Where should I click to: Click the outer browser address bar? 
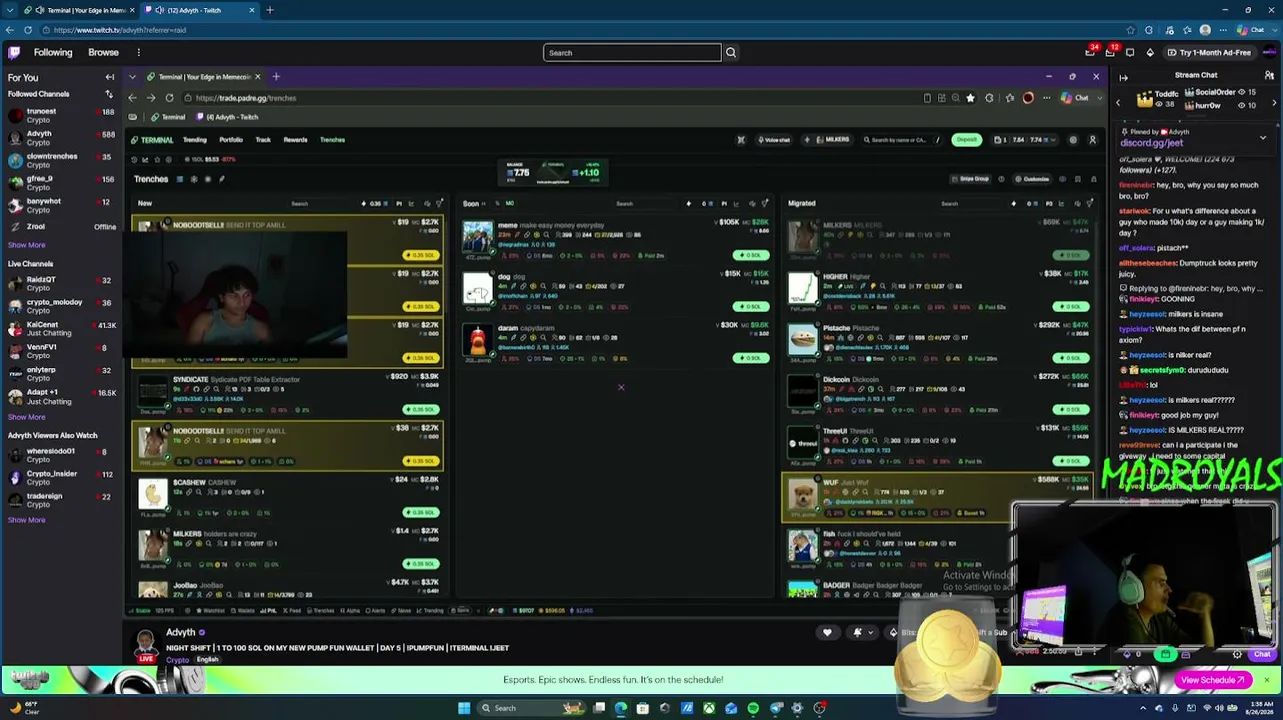(590, 30)
